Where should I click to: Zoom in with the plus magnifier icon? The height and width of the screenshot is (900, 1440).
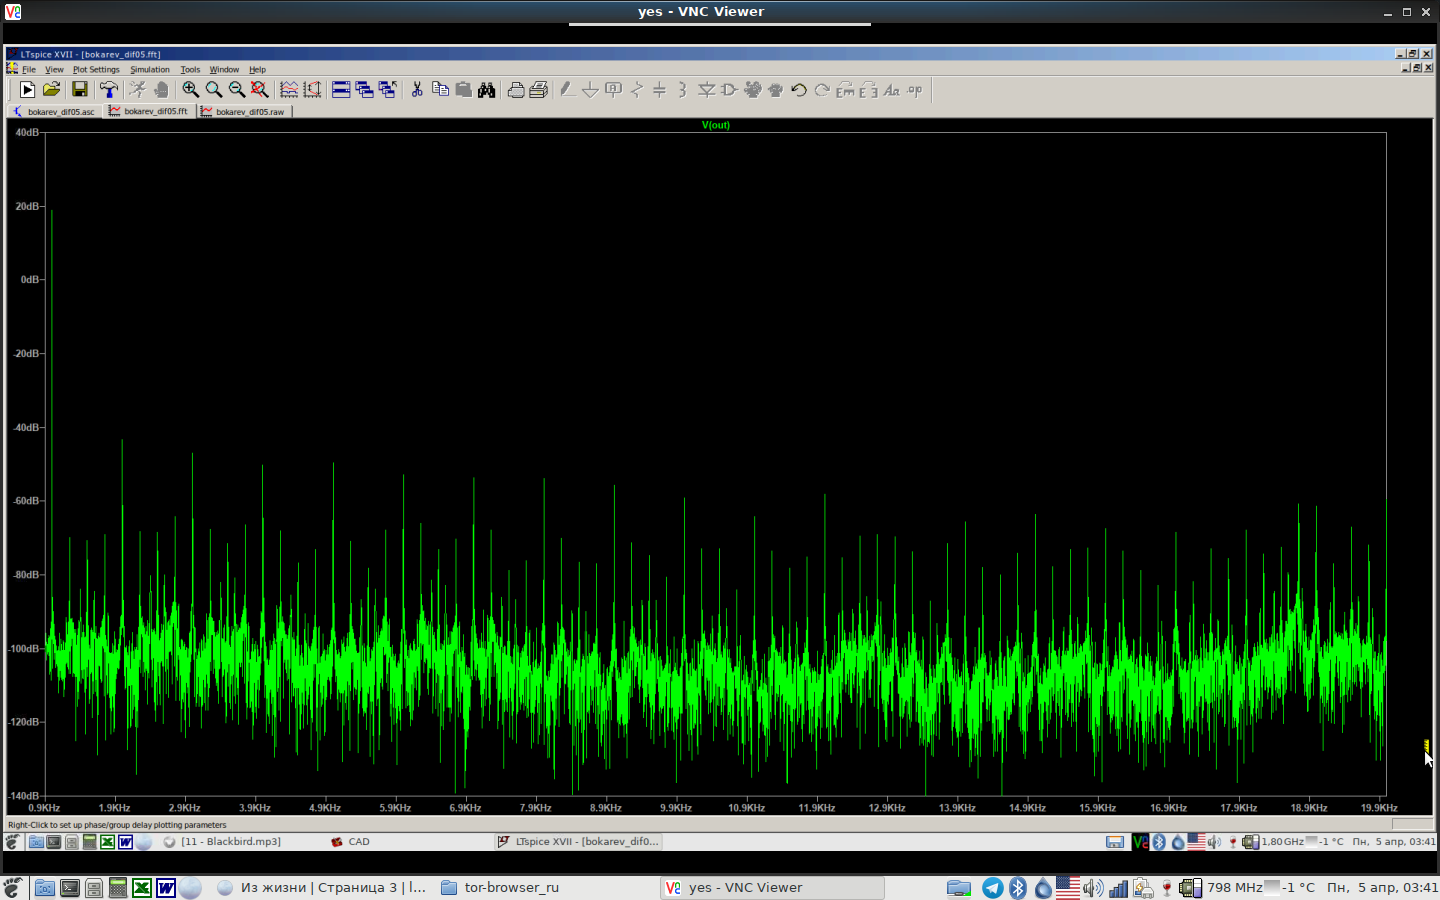[x=190, y=90]
